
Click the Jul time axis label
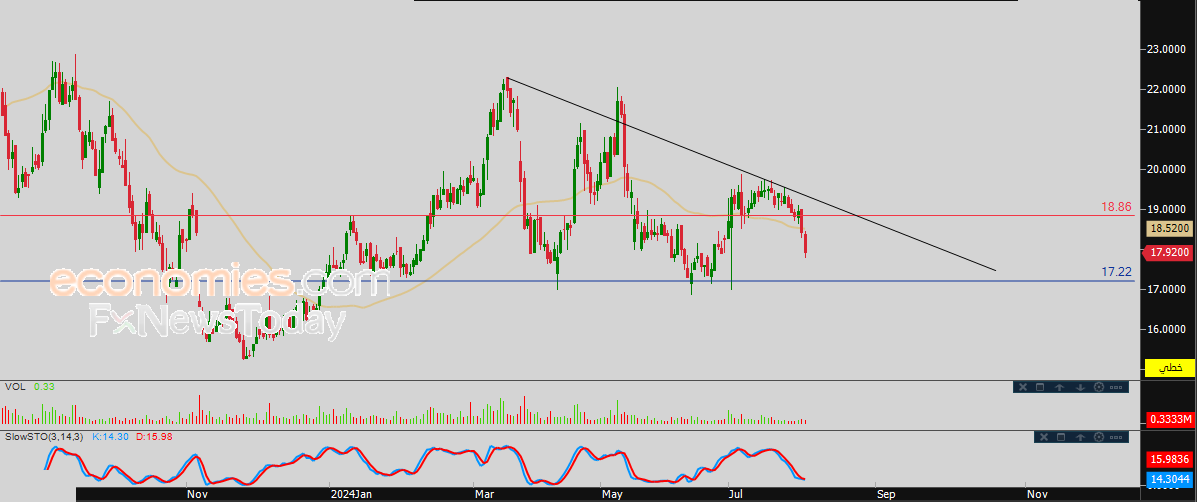pyautogui.click(x=738, y=494)
